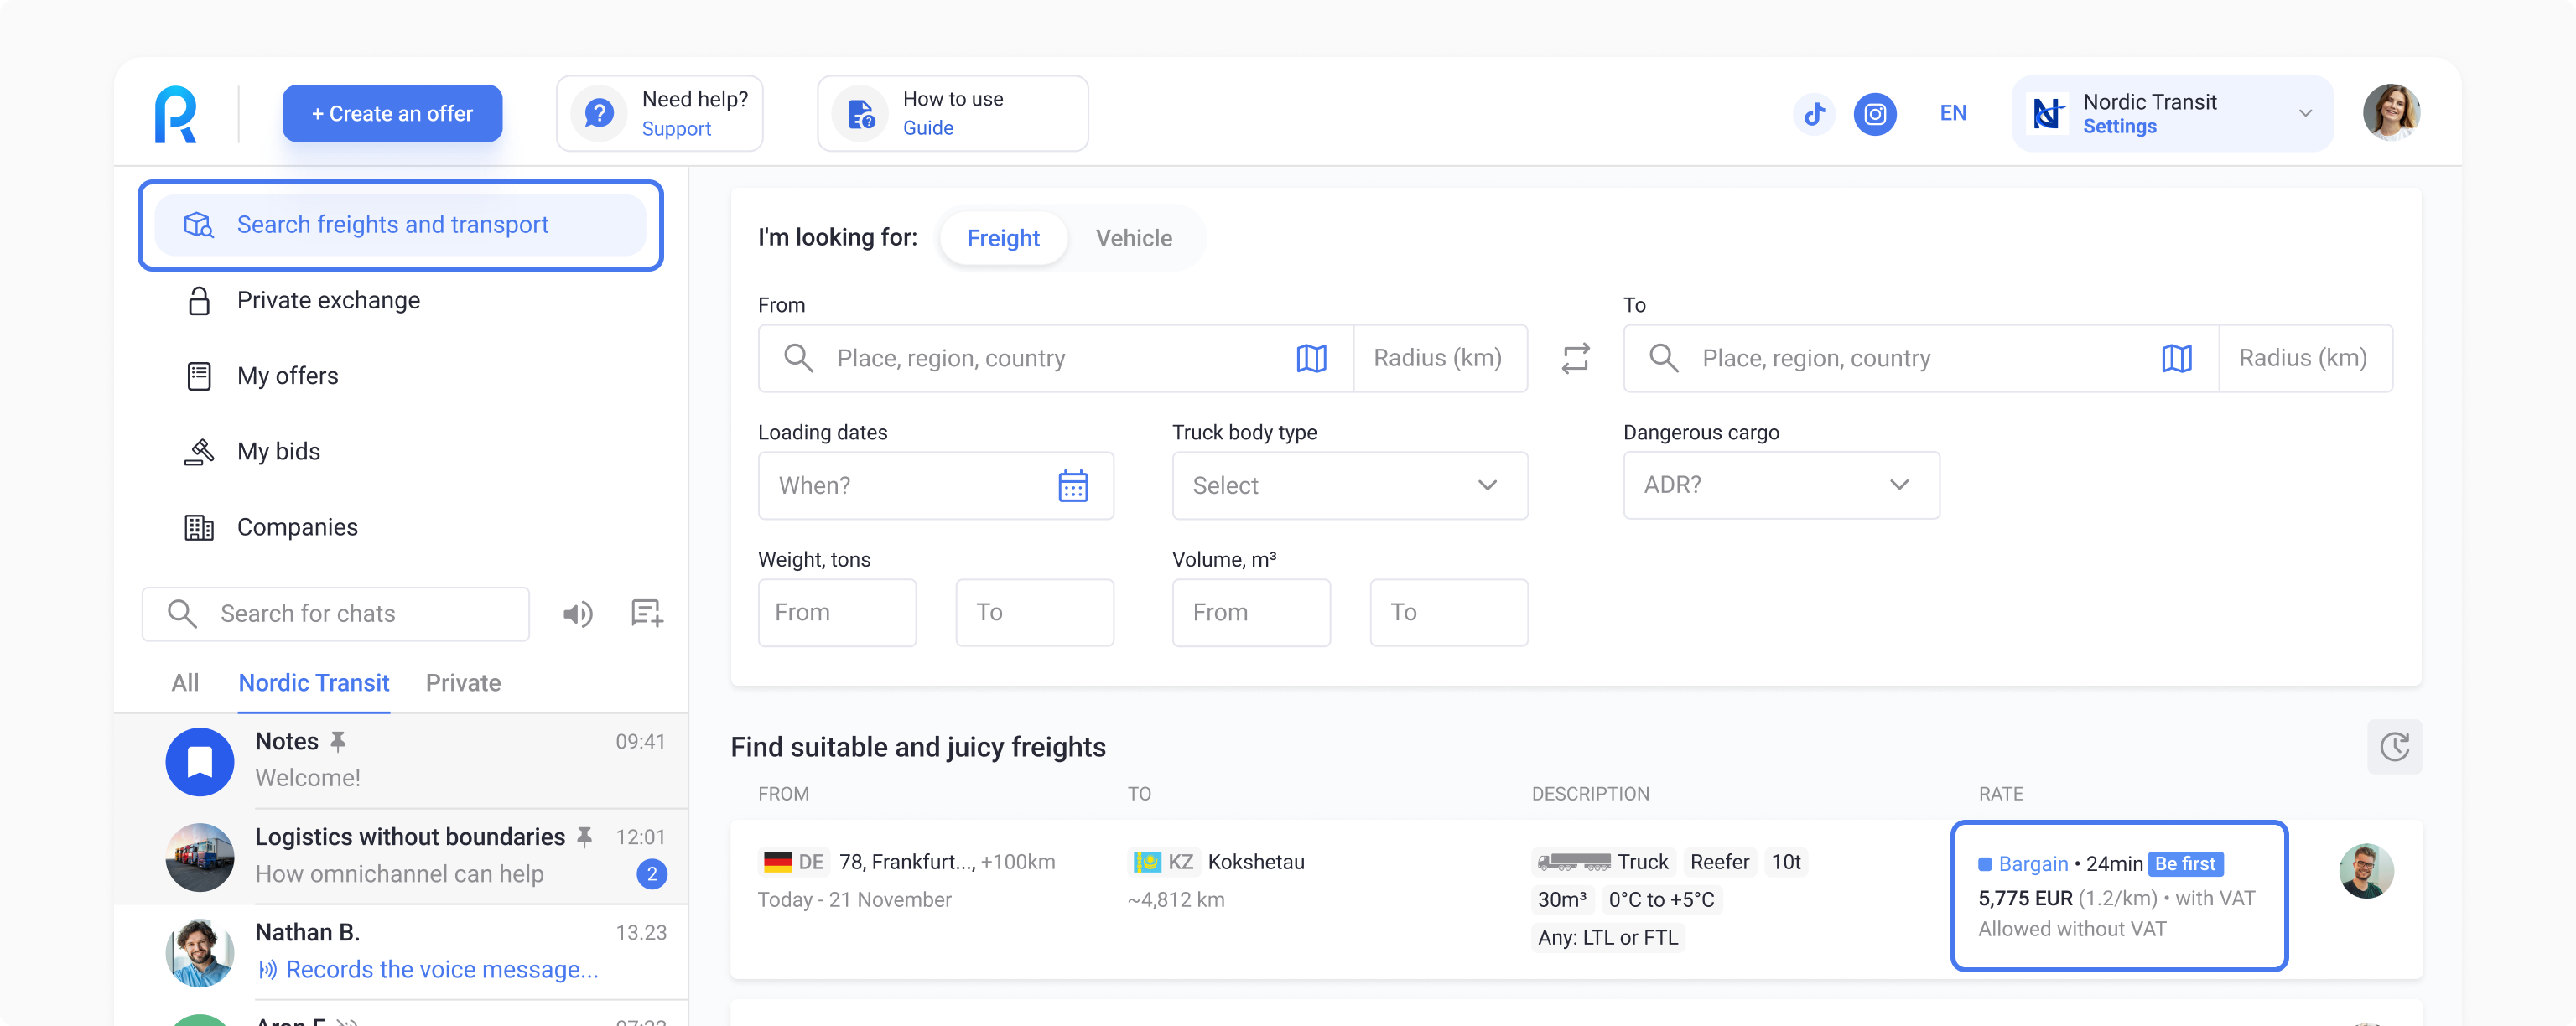This screenshot has height=1026, width=2576.
Task: Select Freight in I'm looking for toggle
Action: (x=1003, y=238)
